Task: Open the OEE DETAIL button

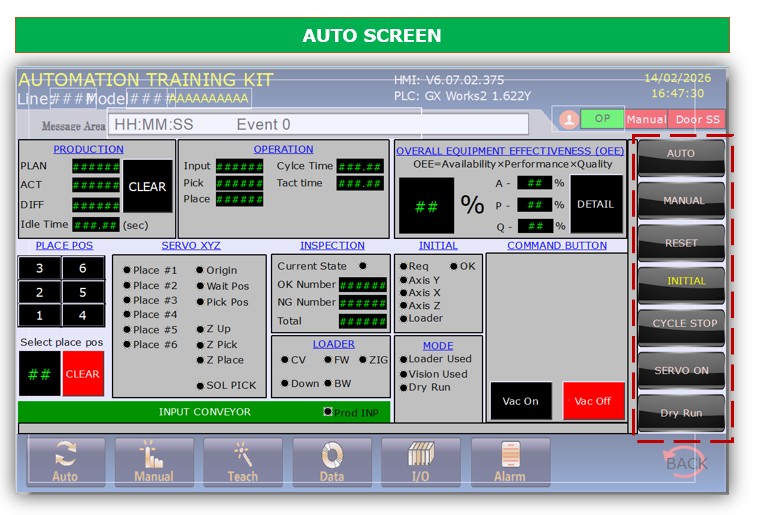Action: [x=596, y=204]
